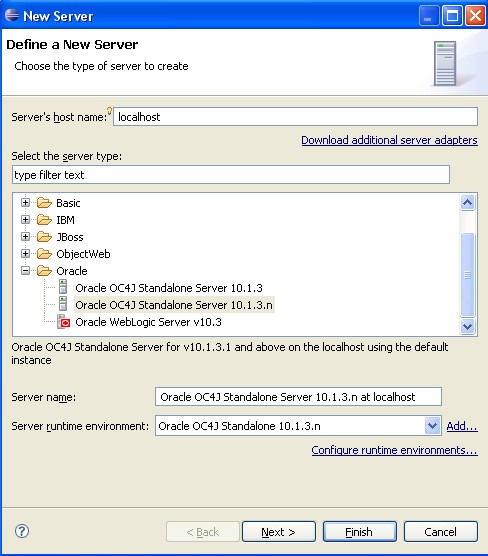Click the ObjectWeb folder icon
Screen dimensions: 488x556
click(44, 254)
